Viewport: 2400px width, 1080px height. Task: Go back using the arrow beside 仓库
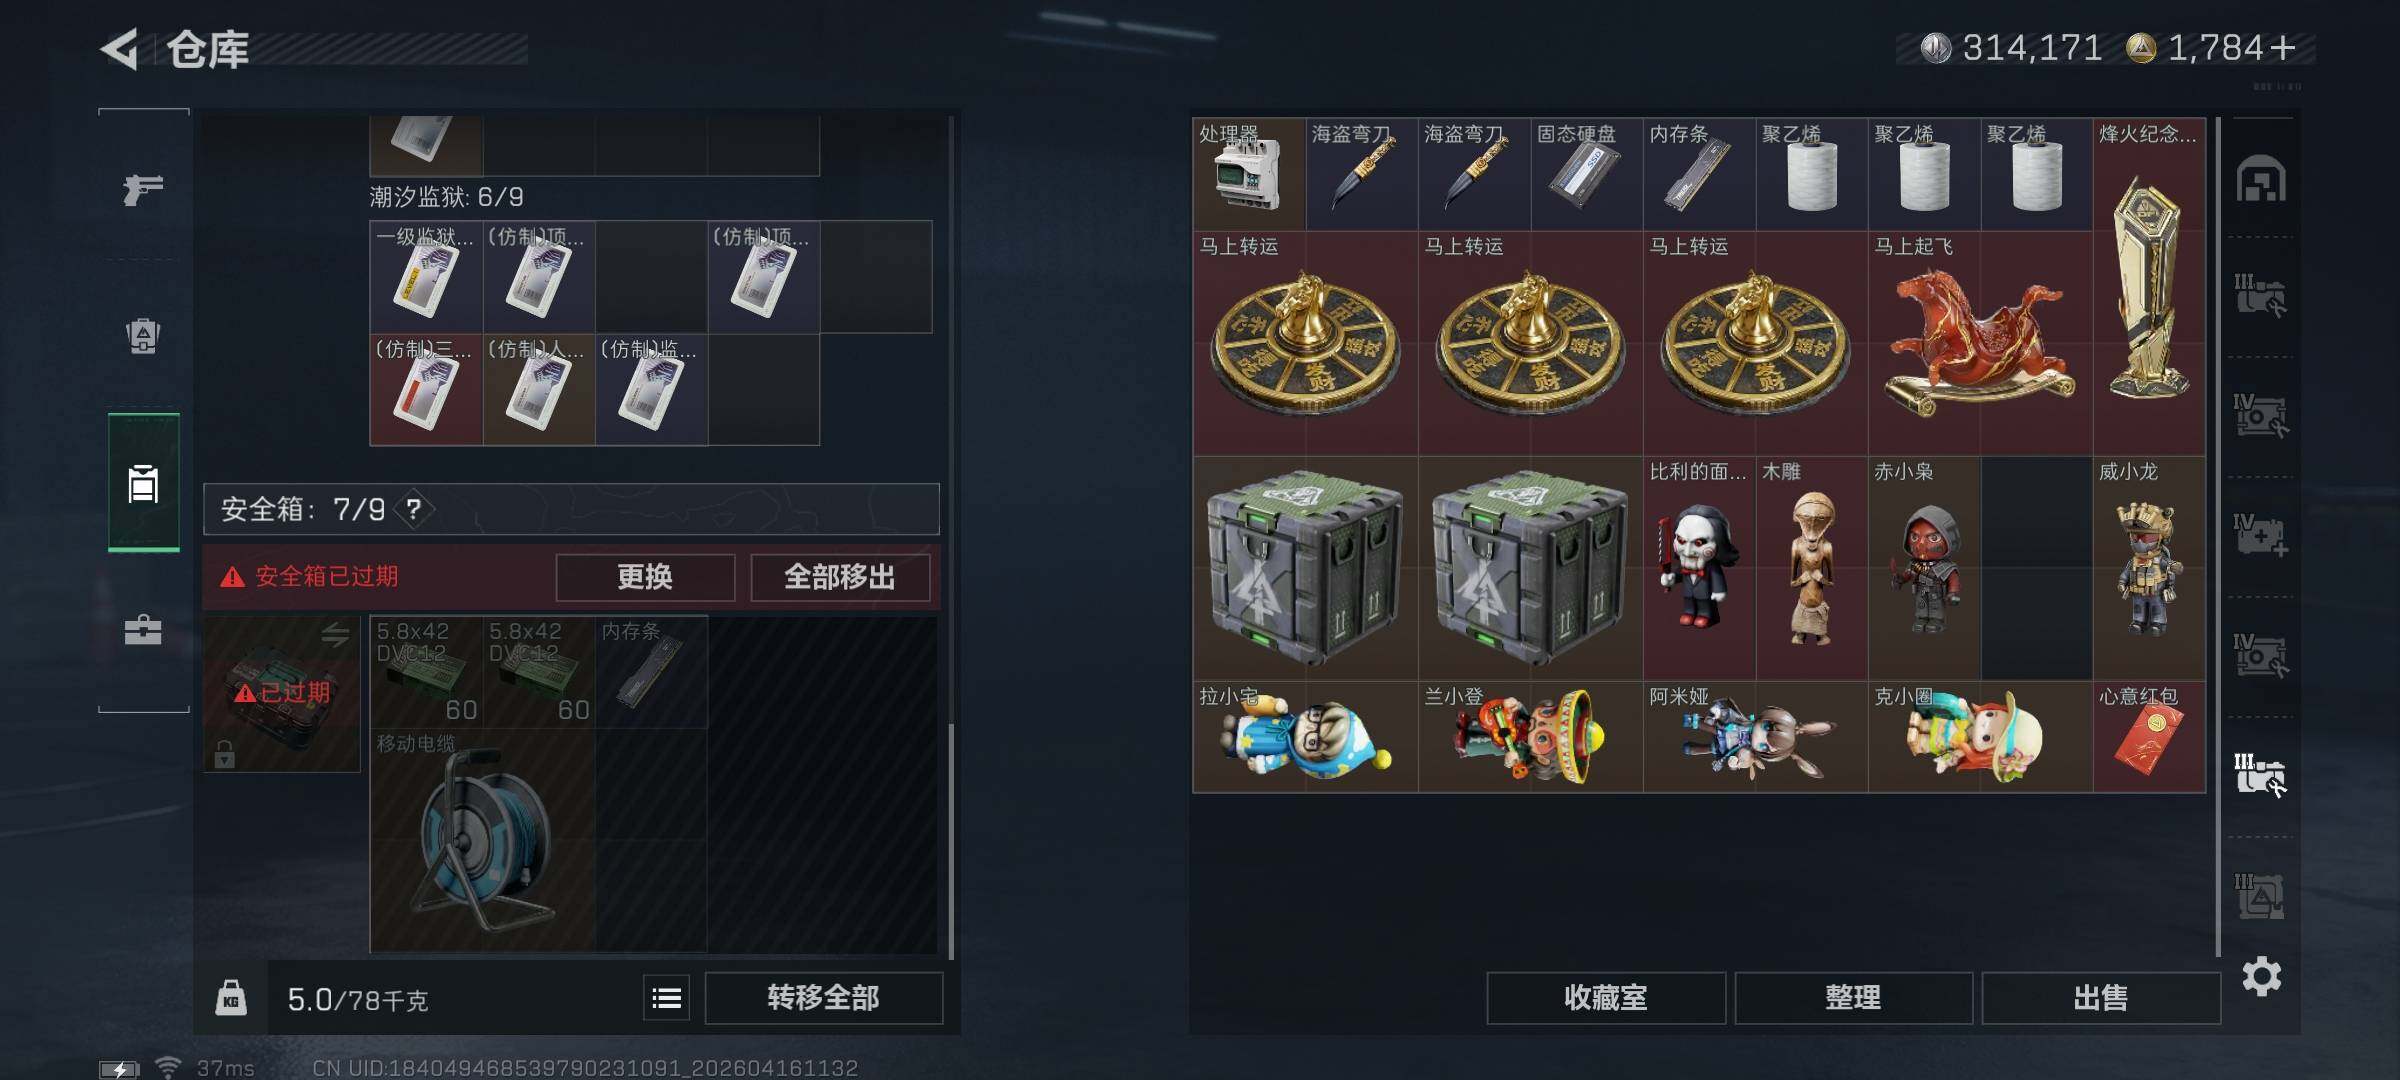pyautogui.click(x=119, y=49)
